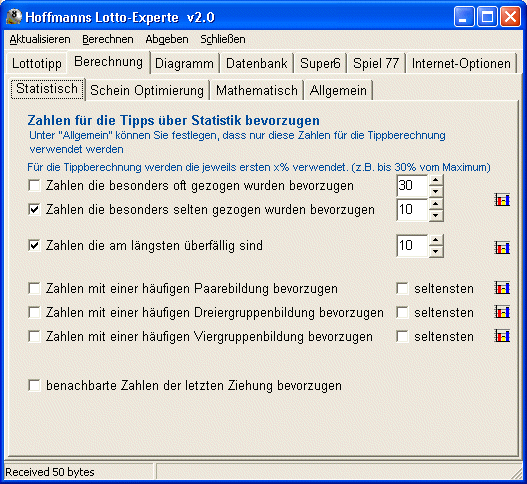Viewport: 527px width, 484px height.
Task: Open the chart icon beside frequency options
Action: [x=502, y=200]
